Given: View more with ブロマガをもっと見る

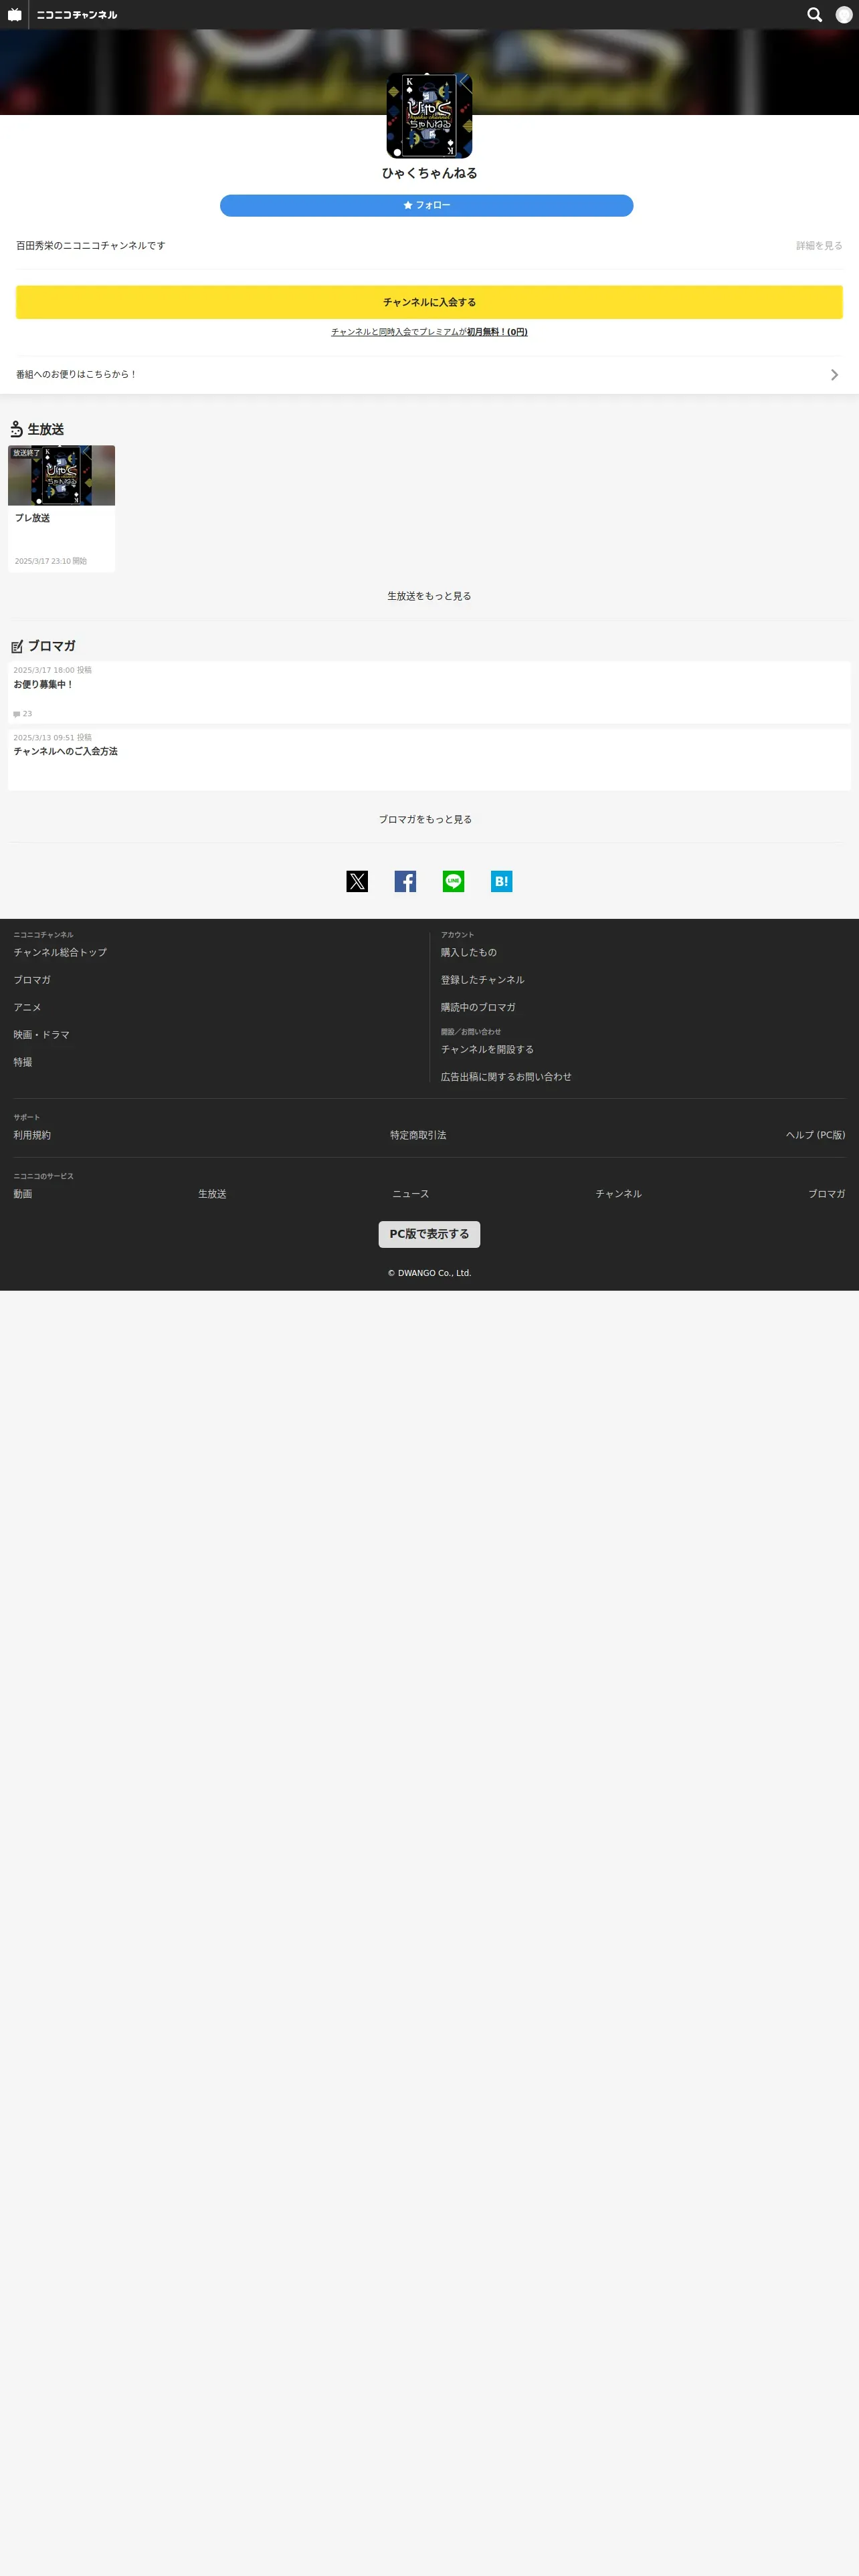Looking at the screenshot, I should (x=425, y=819).
